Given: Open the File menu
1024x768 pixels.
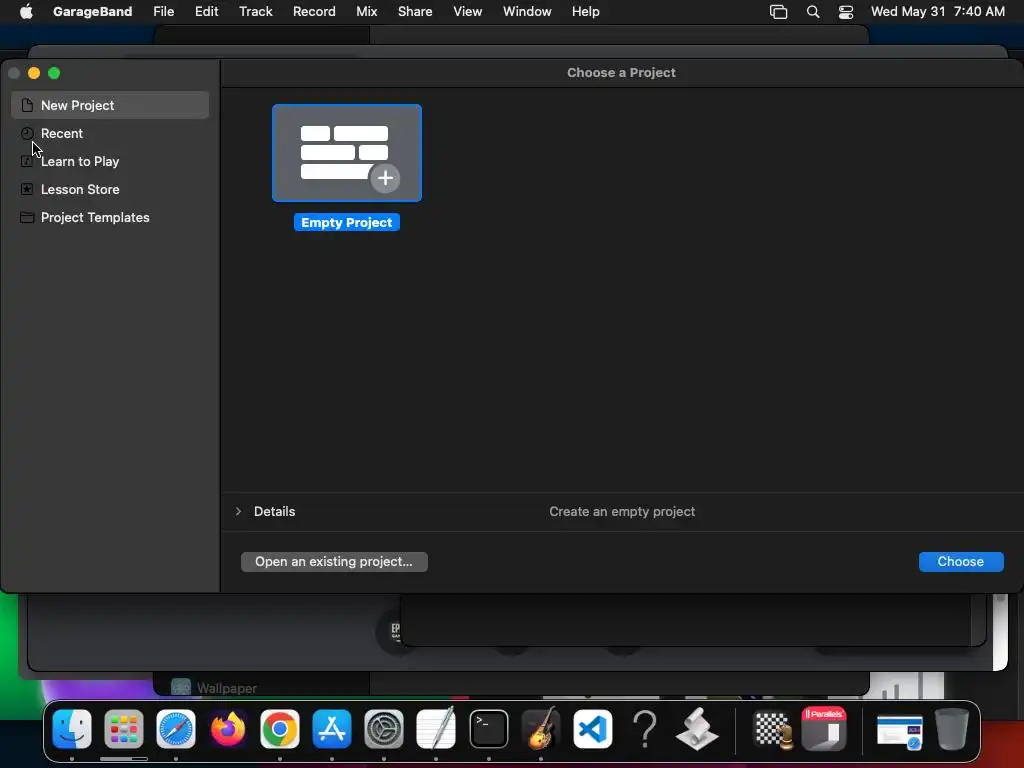Looking at the screenshot, I should [163, 11].
